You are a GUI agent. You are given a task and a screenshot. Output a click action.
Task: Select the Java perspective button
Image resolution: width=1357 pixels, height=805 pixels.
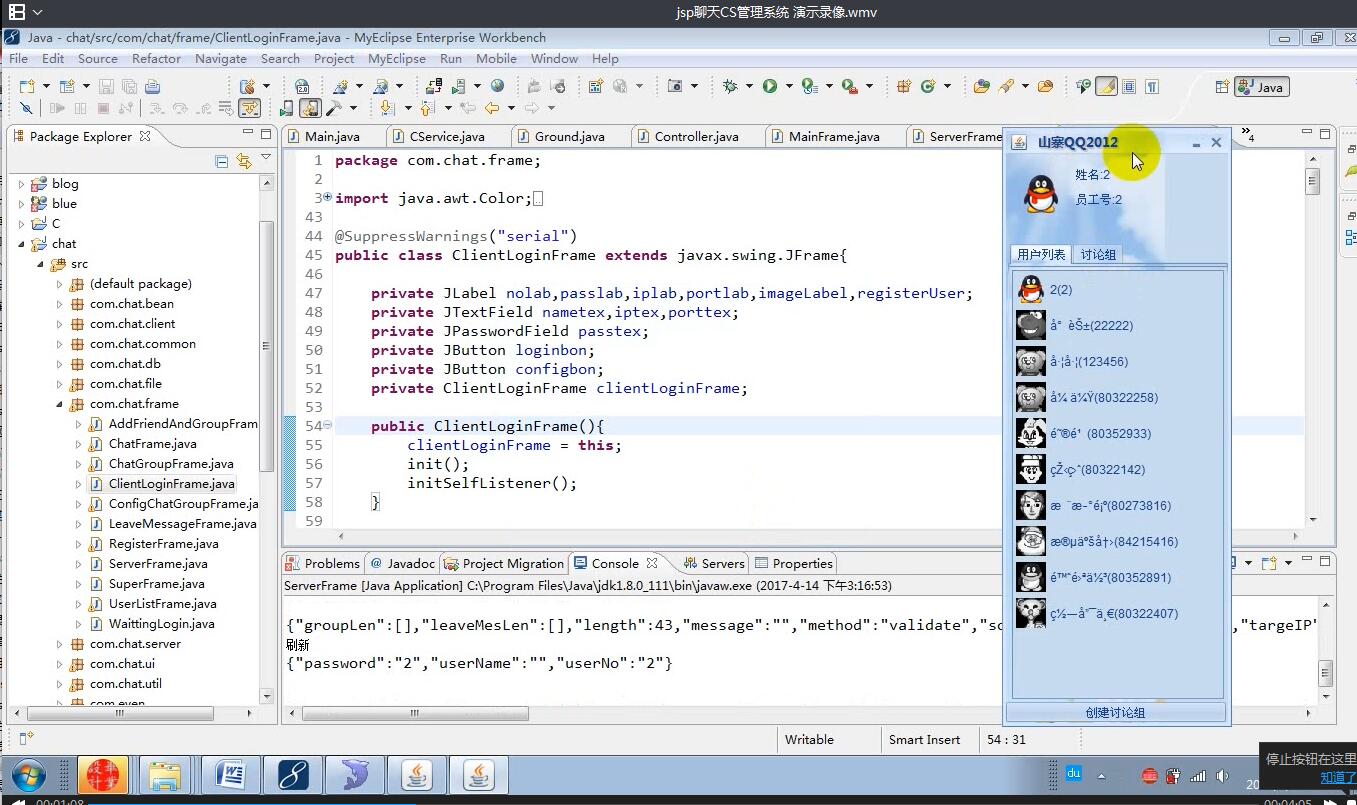point(1263,87)
